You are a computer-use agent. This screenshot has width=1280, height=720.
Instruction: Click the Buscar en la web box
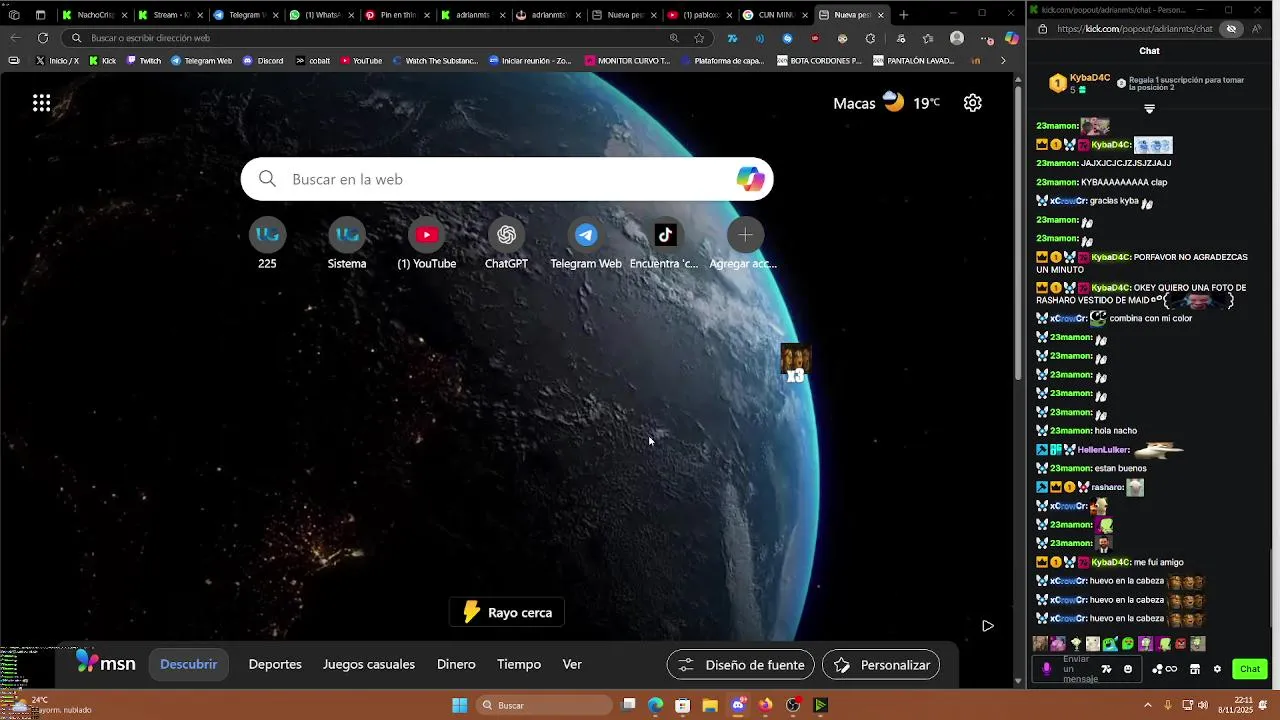click(x=507, y=179)
